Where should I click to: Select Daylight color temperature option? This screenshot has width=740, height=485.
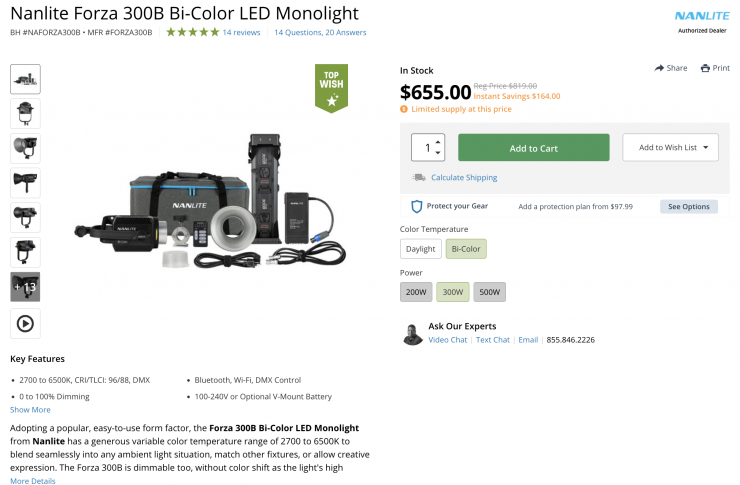[x=420, y=249]
